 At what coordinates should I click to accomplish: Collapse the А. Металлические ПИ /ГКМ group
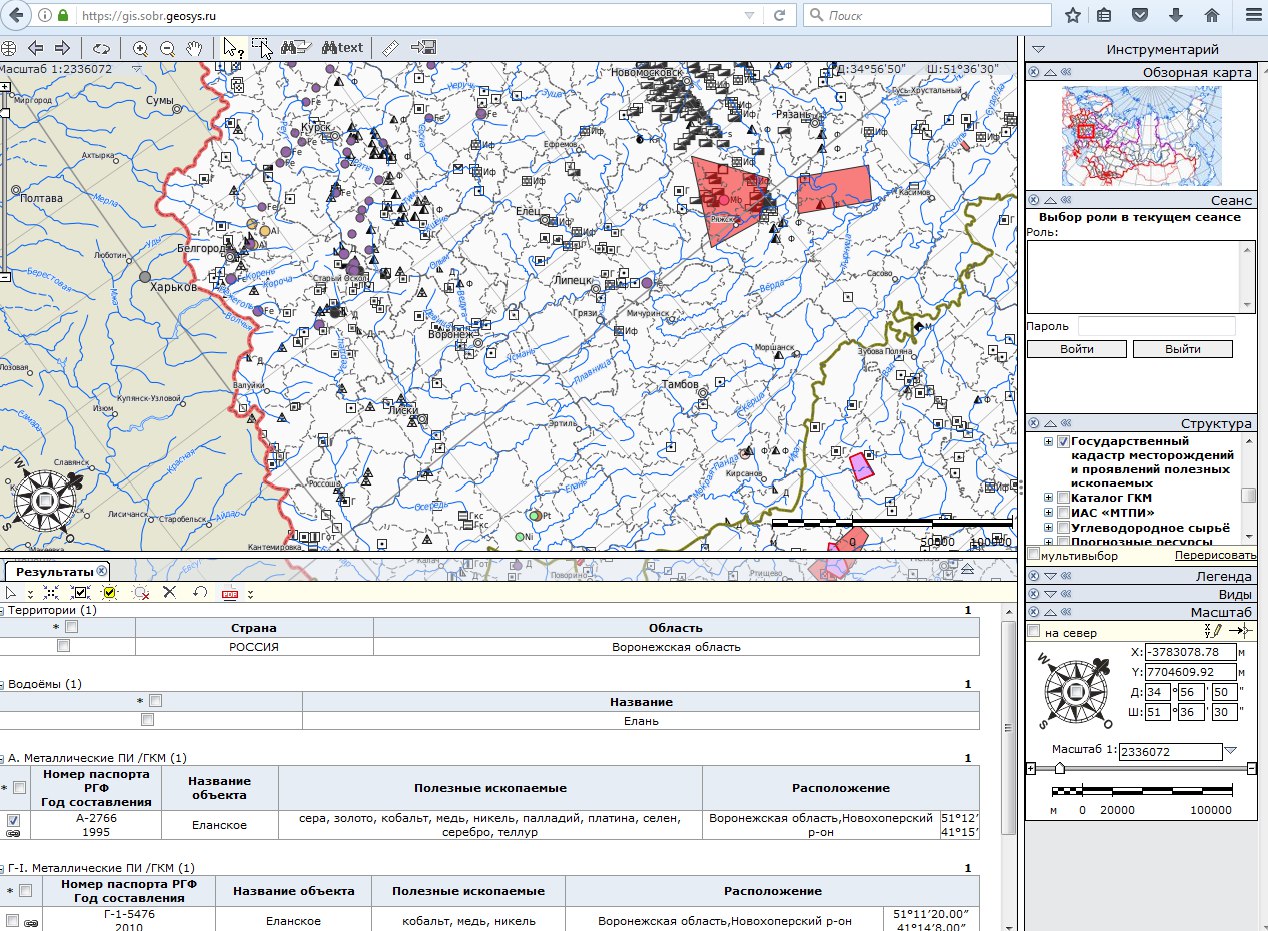point(3,758)
